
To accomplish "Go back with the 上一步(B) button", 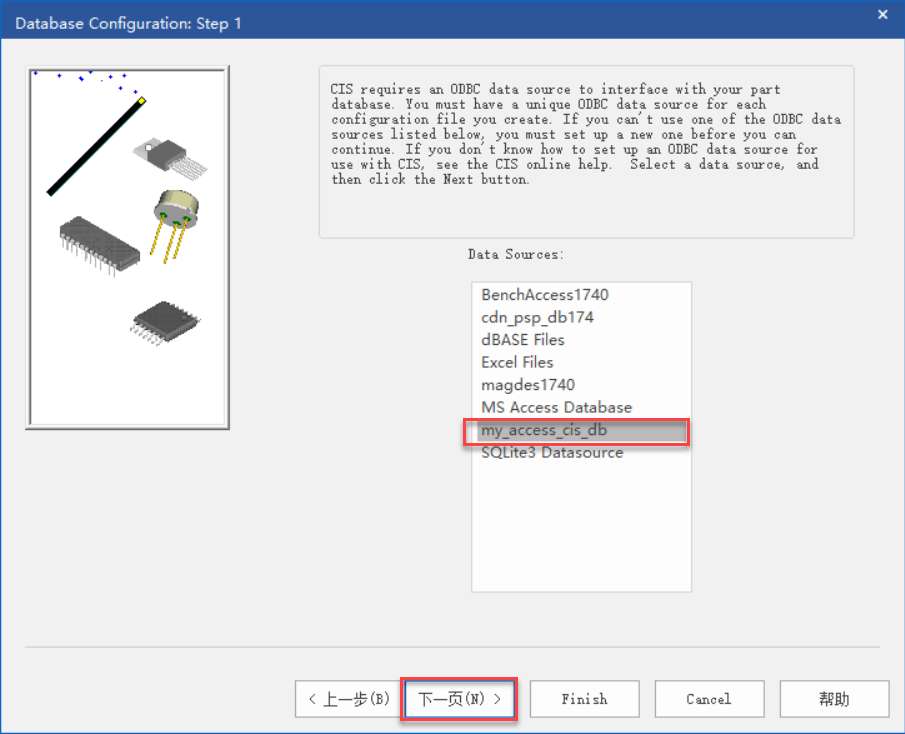I will click(x=348, y=699).
